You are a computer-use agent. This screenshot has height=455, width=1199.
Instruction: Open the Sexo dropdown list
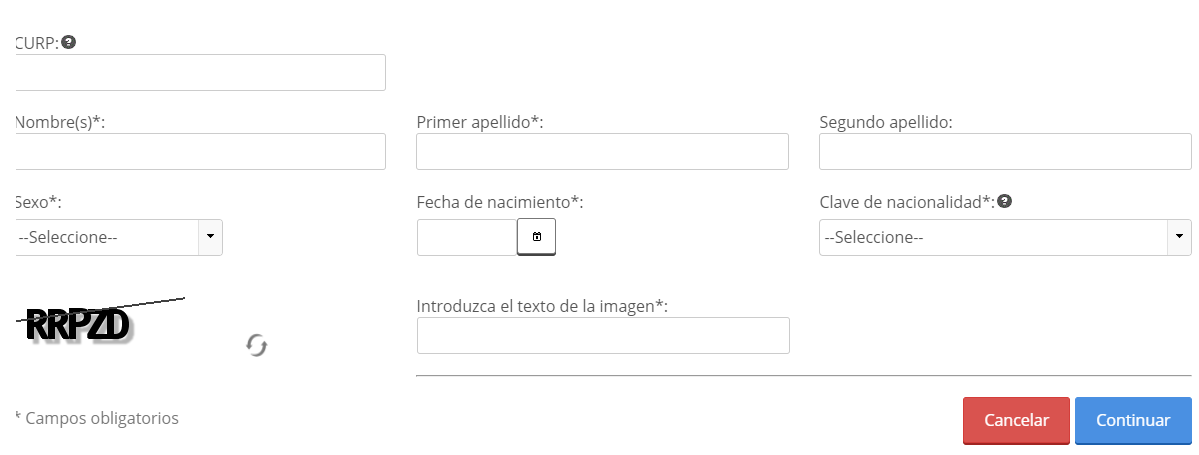pos(110,237)
